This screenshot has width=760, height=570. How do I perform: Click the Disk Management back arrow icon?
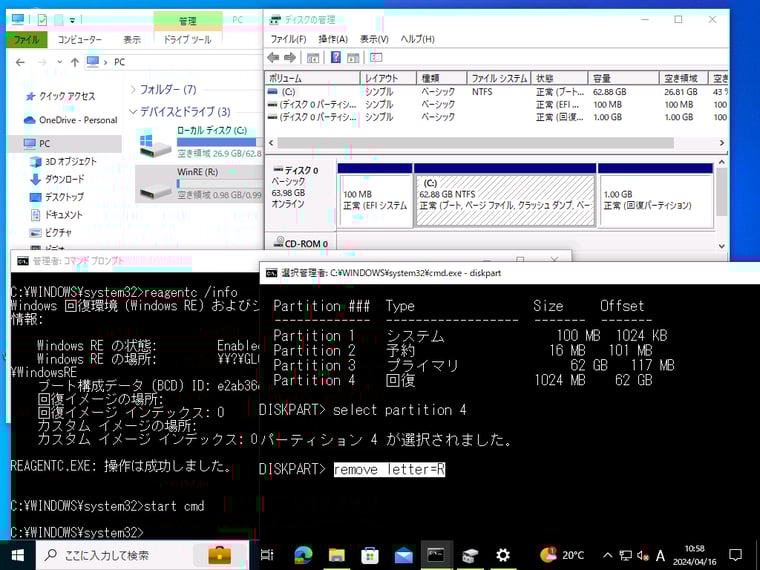273,58
